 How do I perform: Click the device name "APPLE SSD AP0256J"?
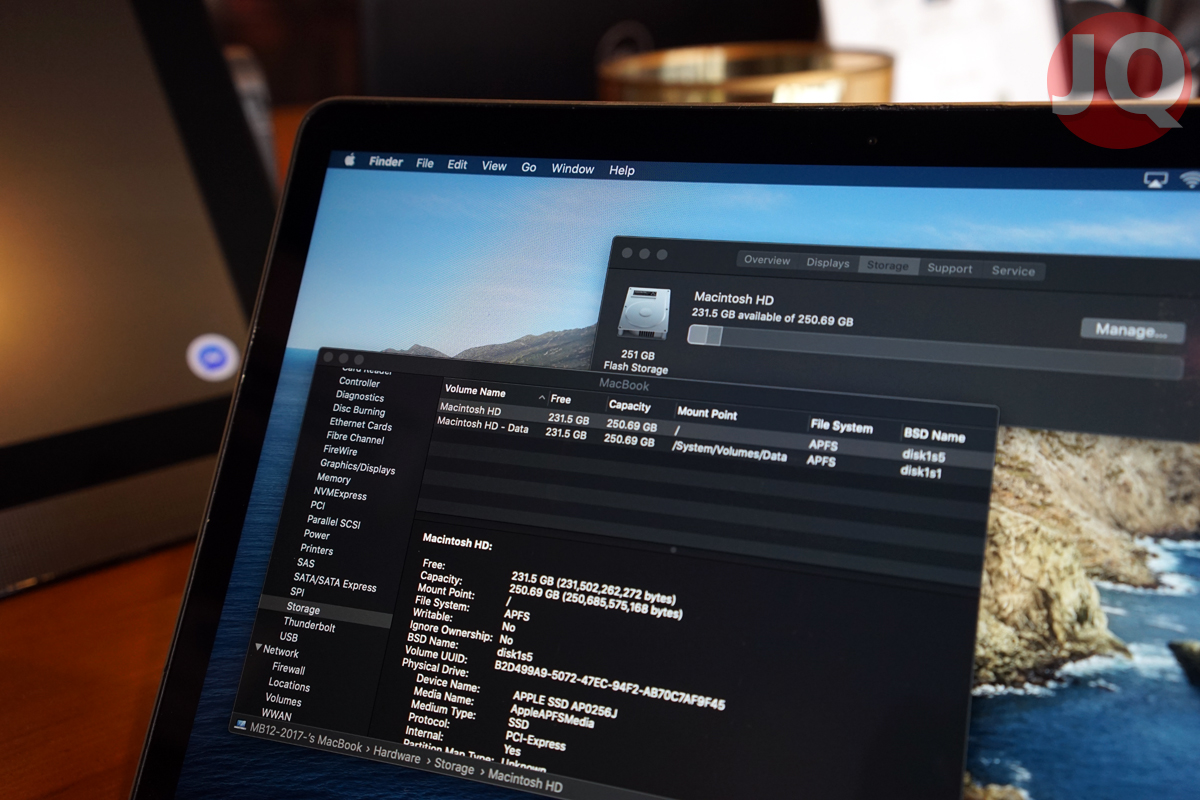tap(565, 704)
